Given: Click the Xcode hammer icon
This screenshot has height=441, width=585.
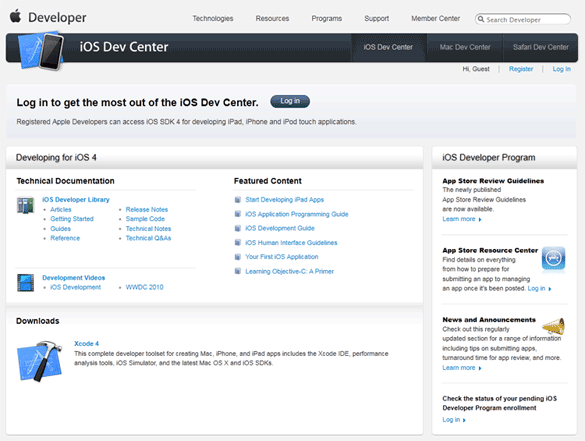Looking at the screenshot, I should 39,360.
